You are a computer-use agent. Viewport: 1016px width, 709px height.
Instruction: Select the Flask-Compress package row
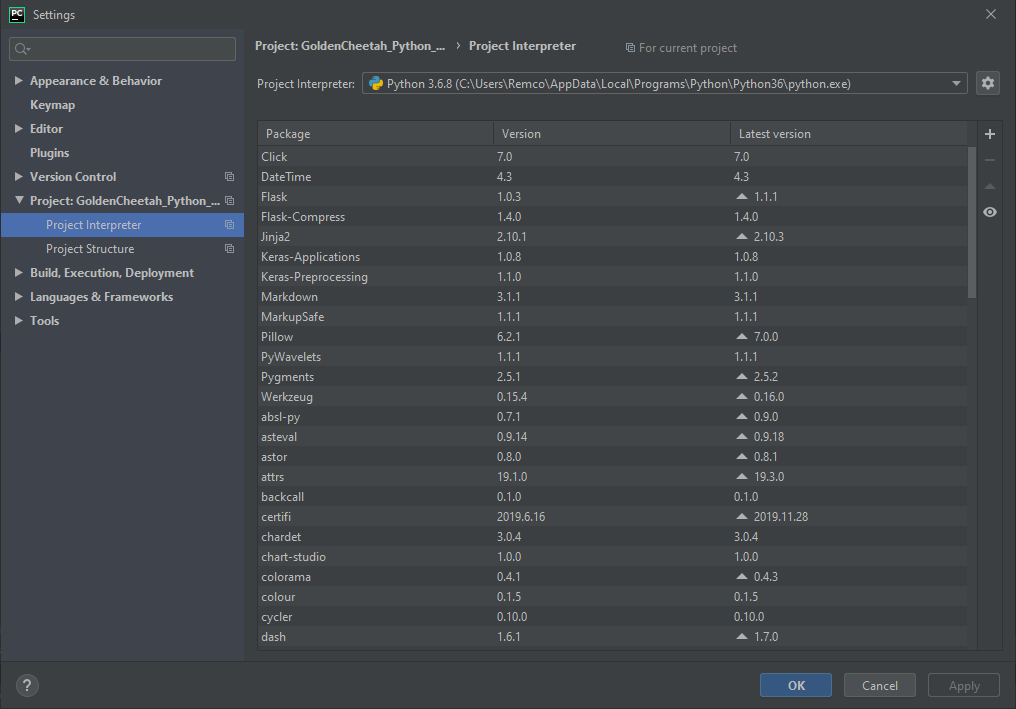coord(612,216)
